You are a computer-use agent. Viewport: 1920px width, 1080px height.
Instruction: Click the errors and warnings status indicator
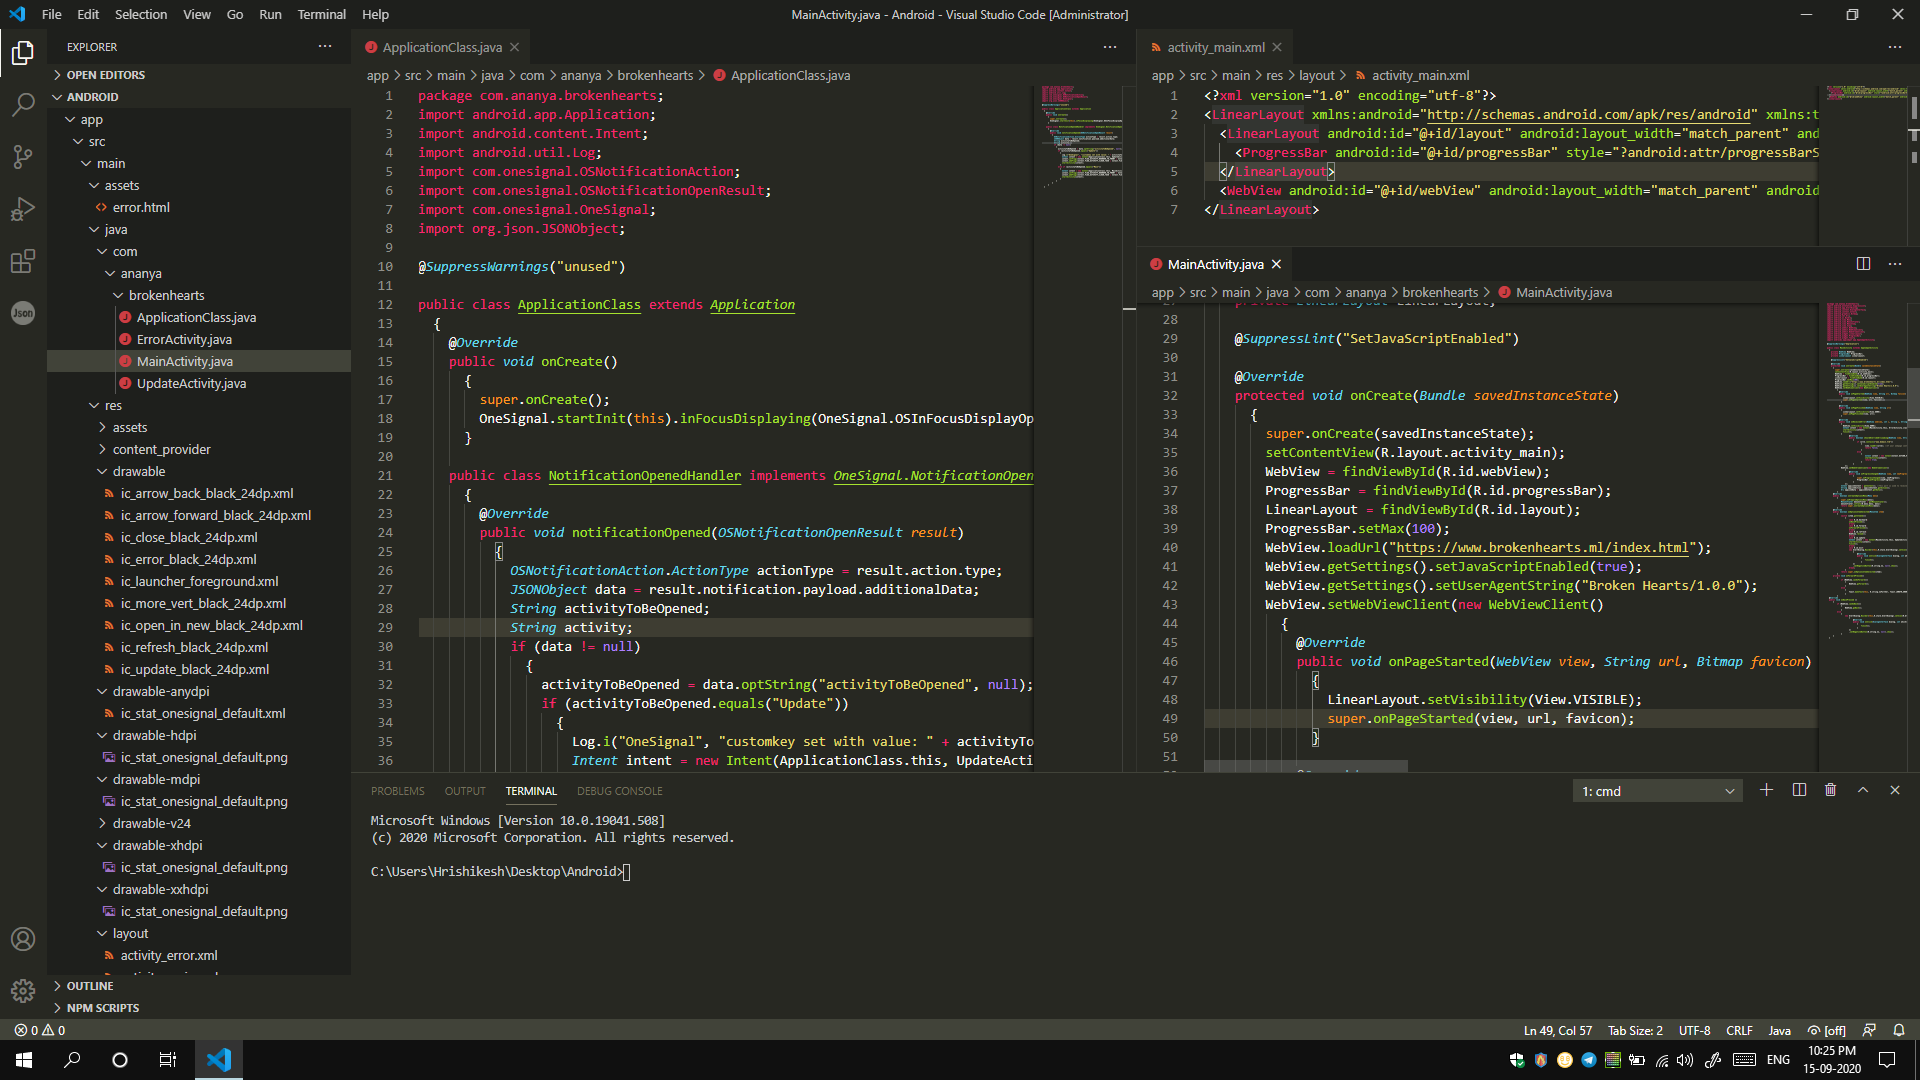pos(40,1030)
